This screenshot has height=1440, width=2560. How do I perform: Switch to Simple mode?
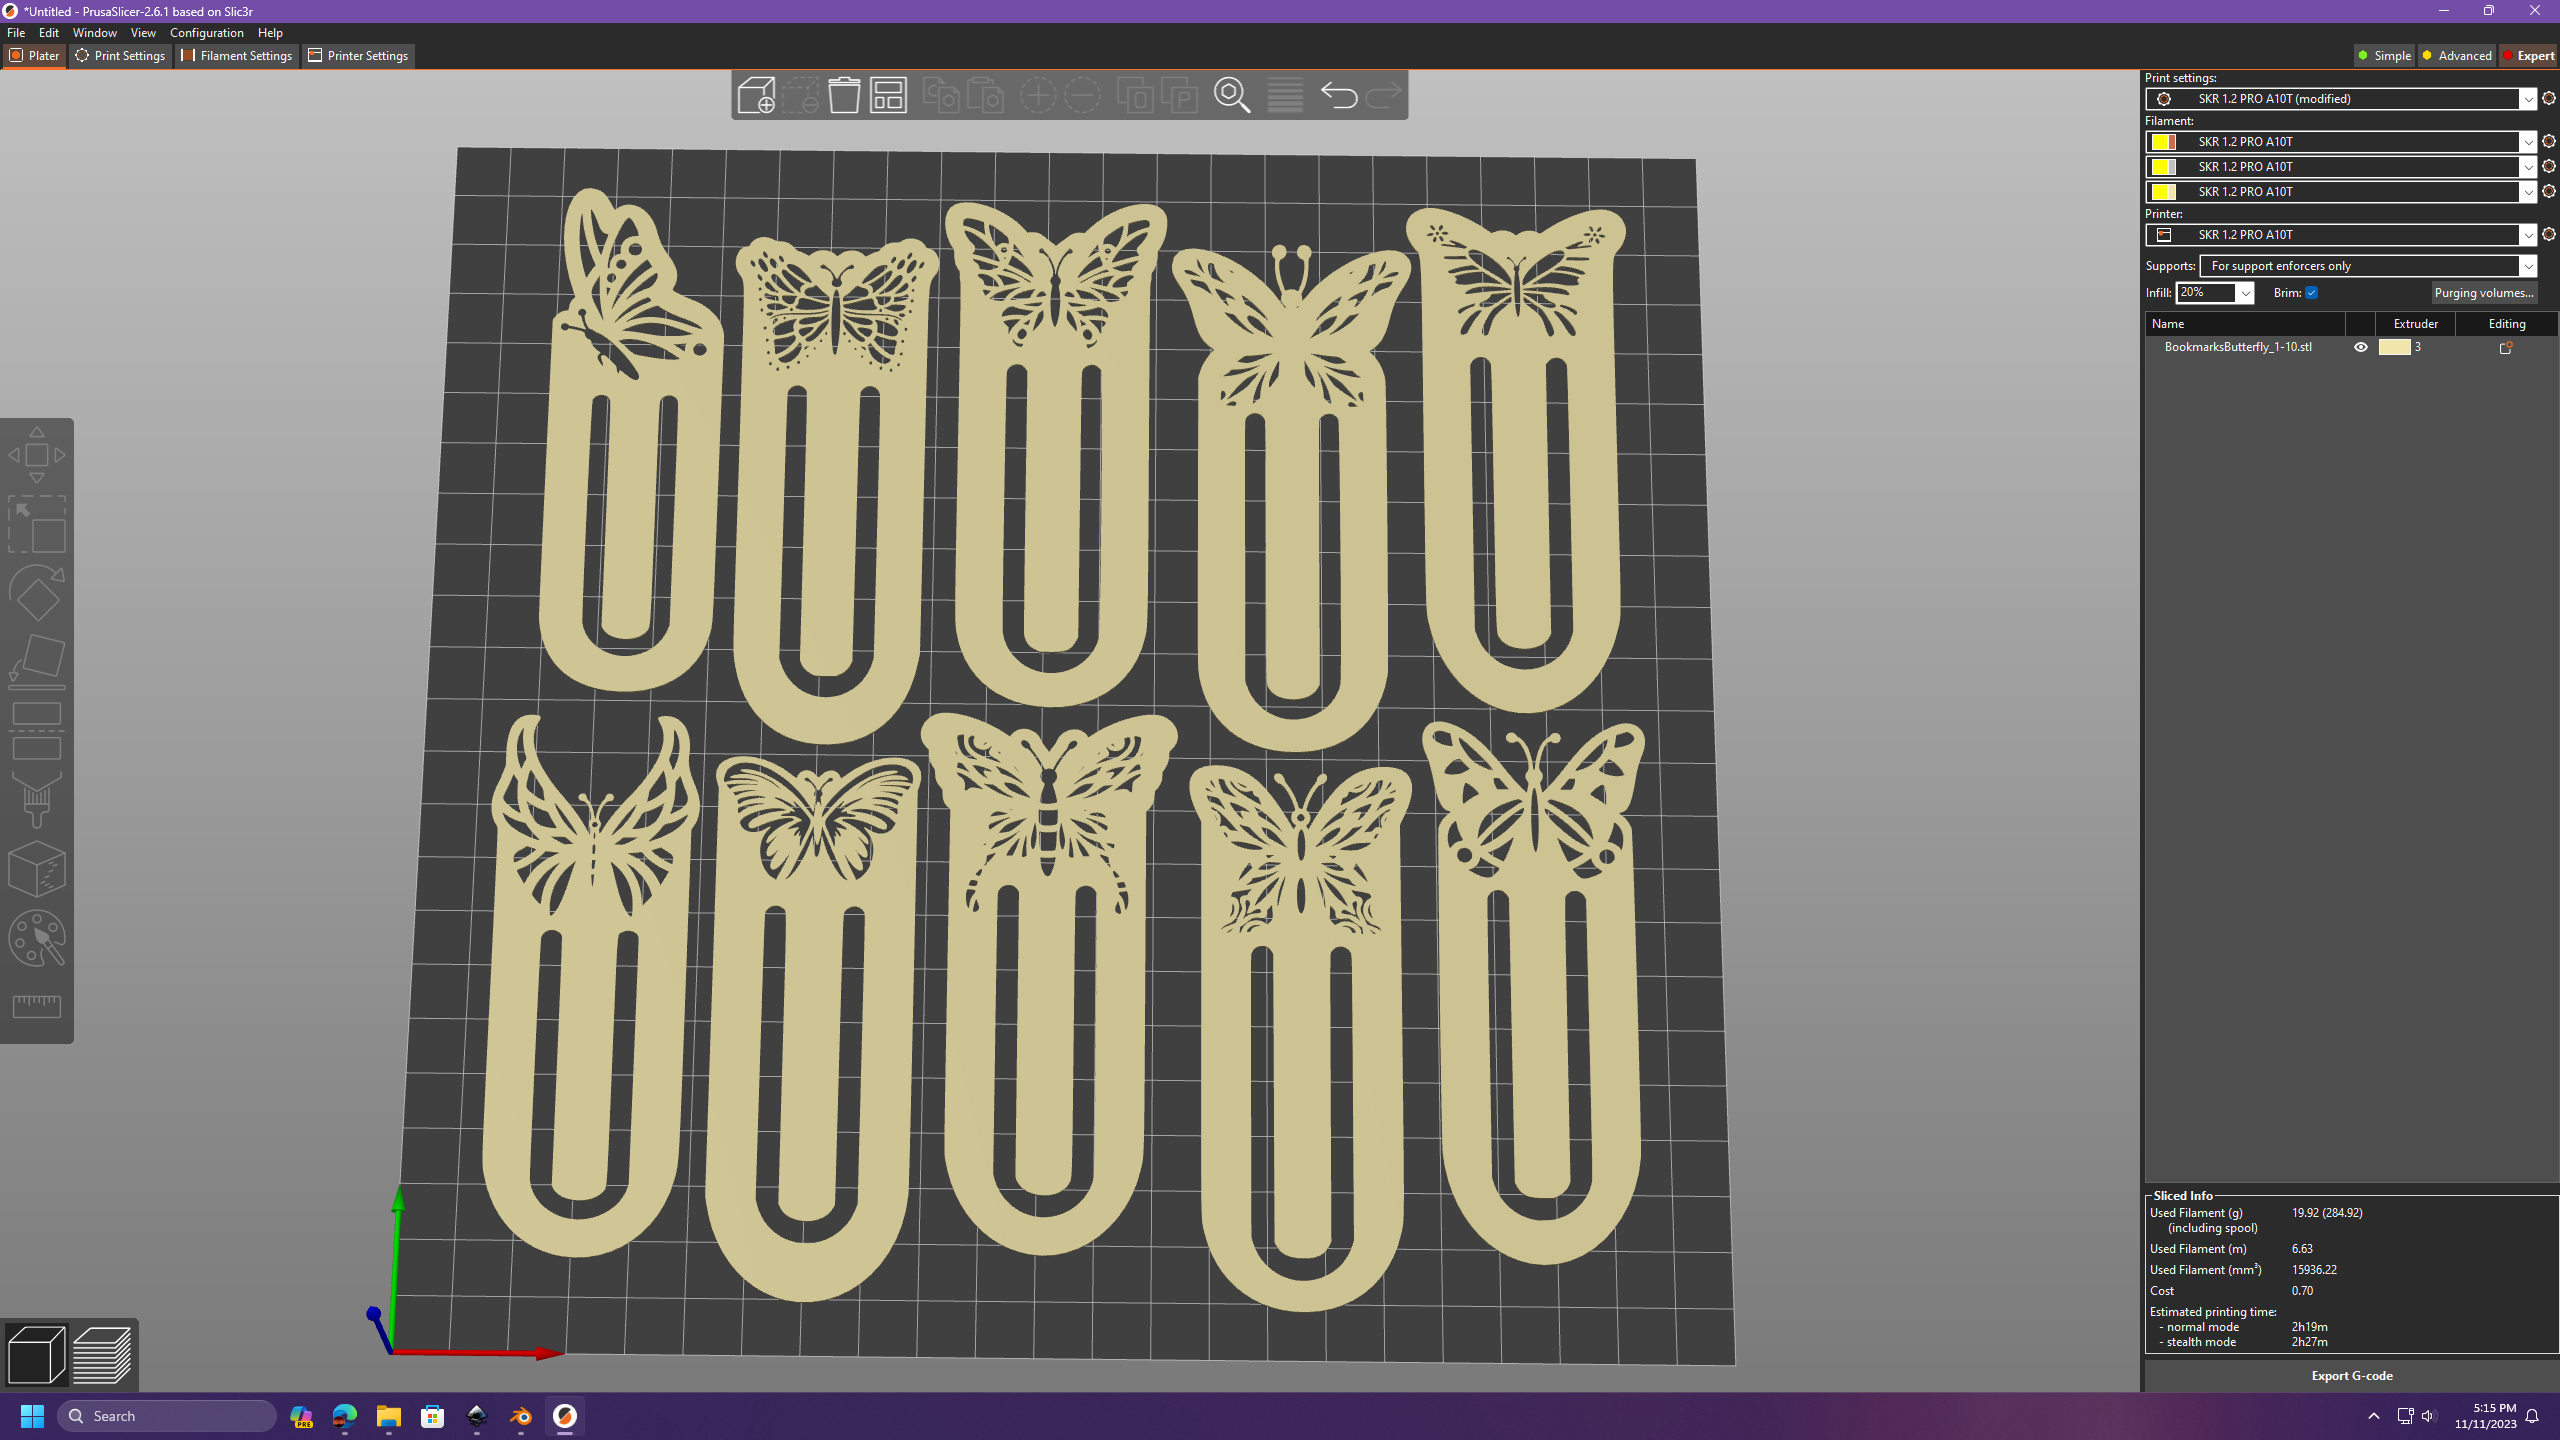(x=2384, y=56)
